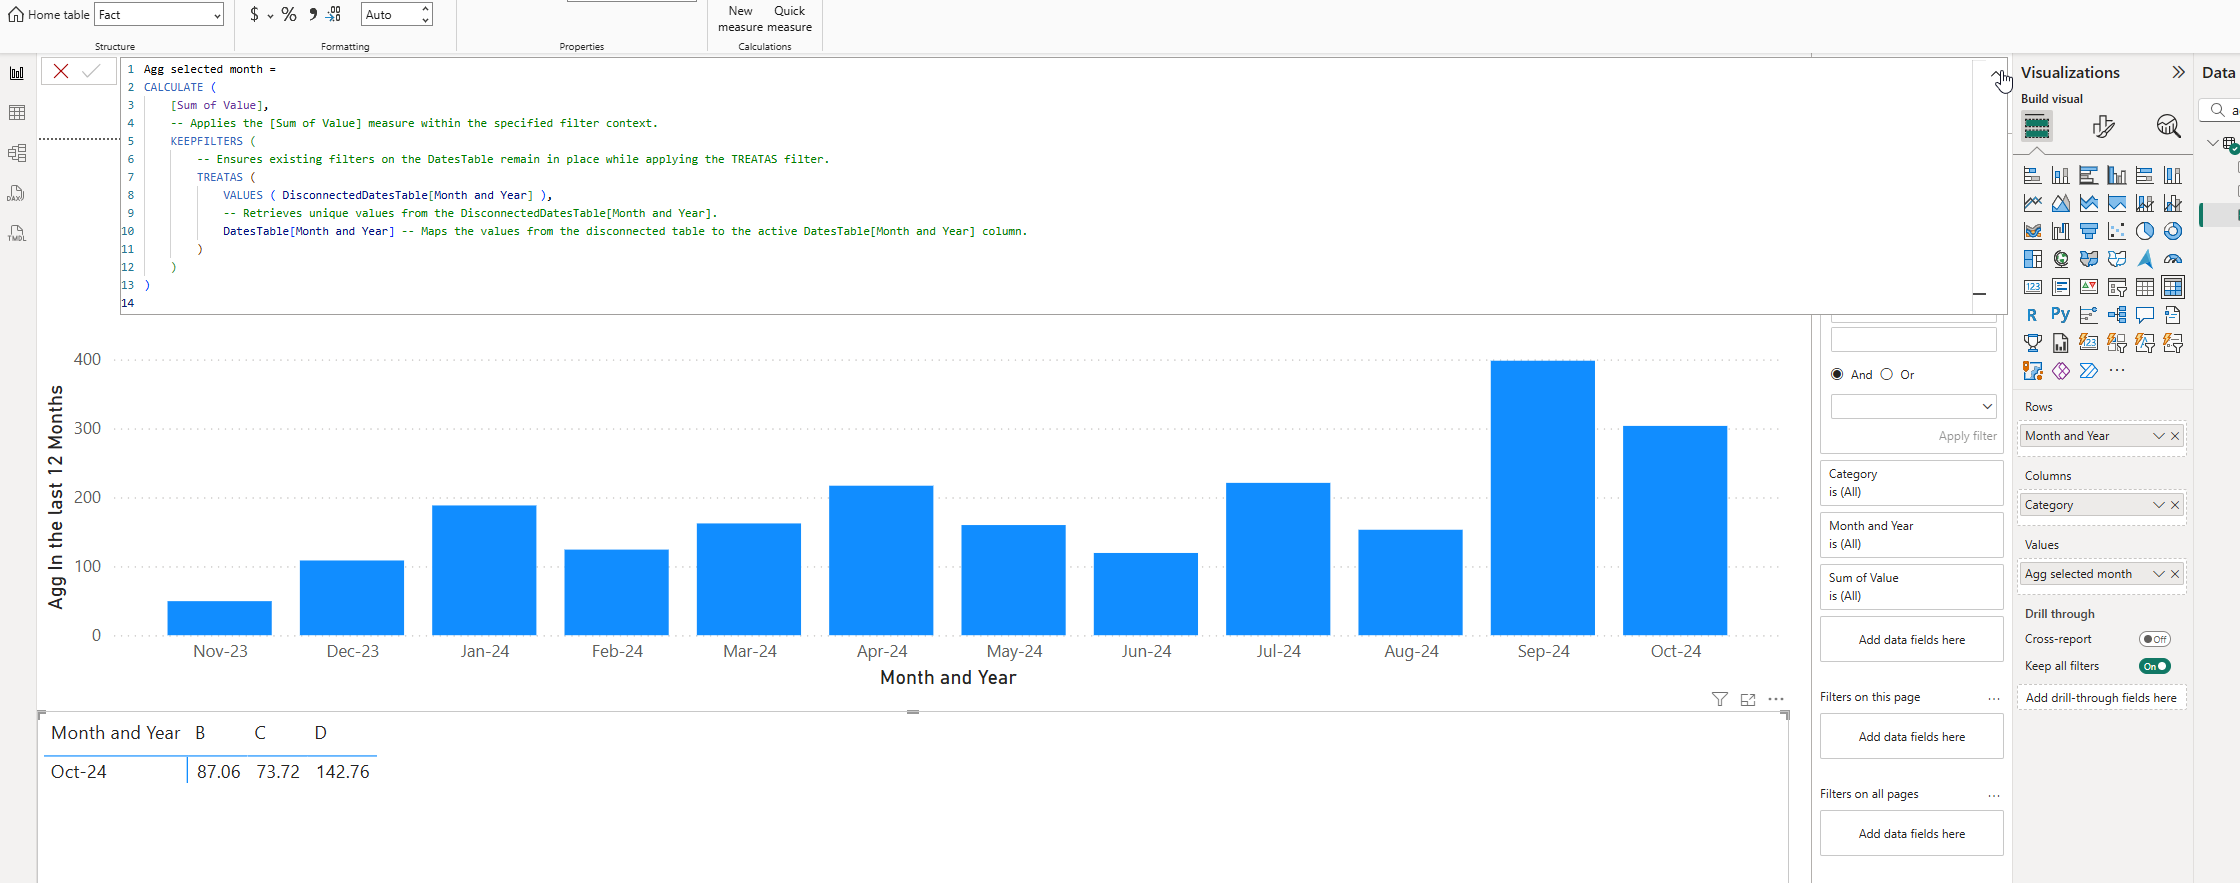2240x883 pixels.
Task: Add a Python visual
Action: (2061, 315)
